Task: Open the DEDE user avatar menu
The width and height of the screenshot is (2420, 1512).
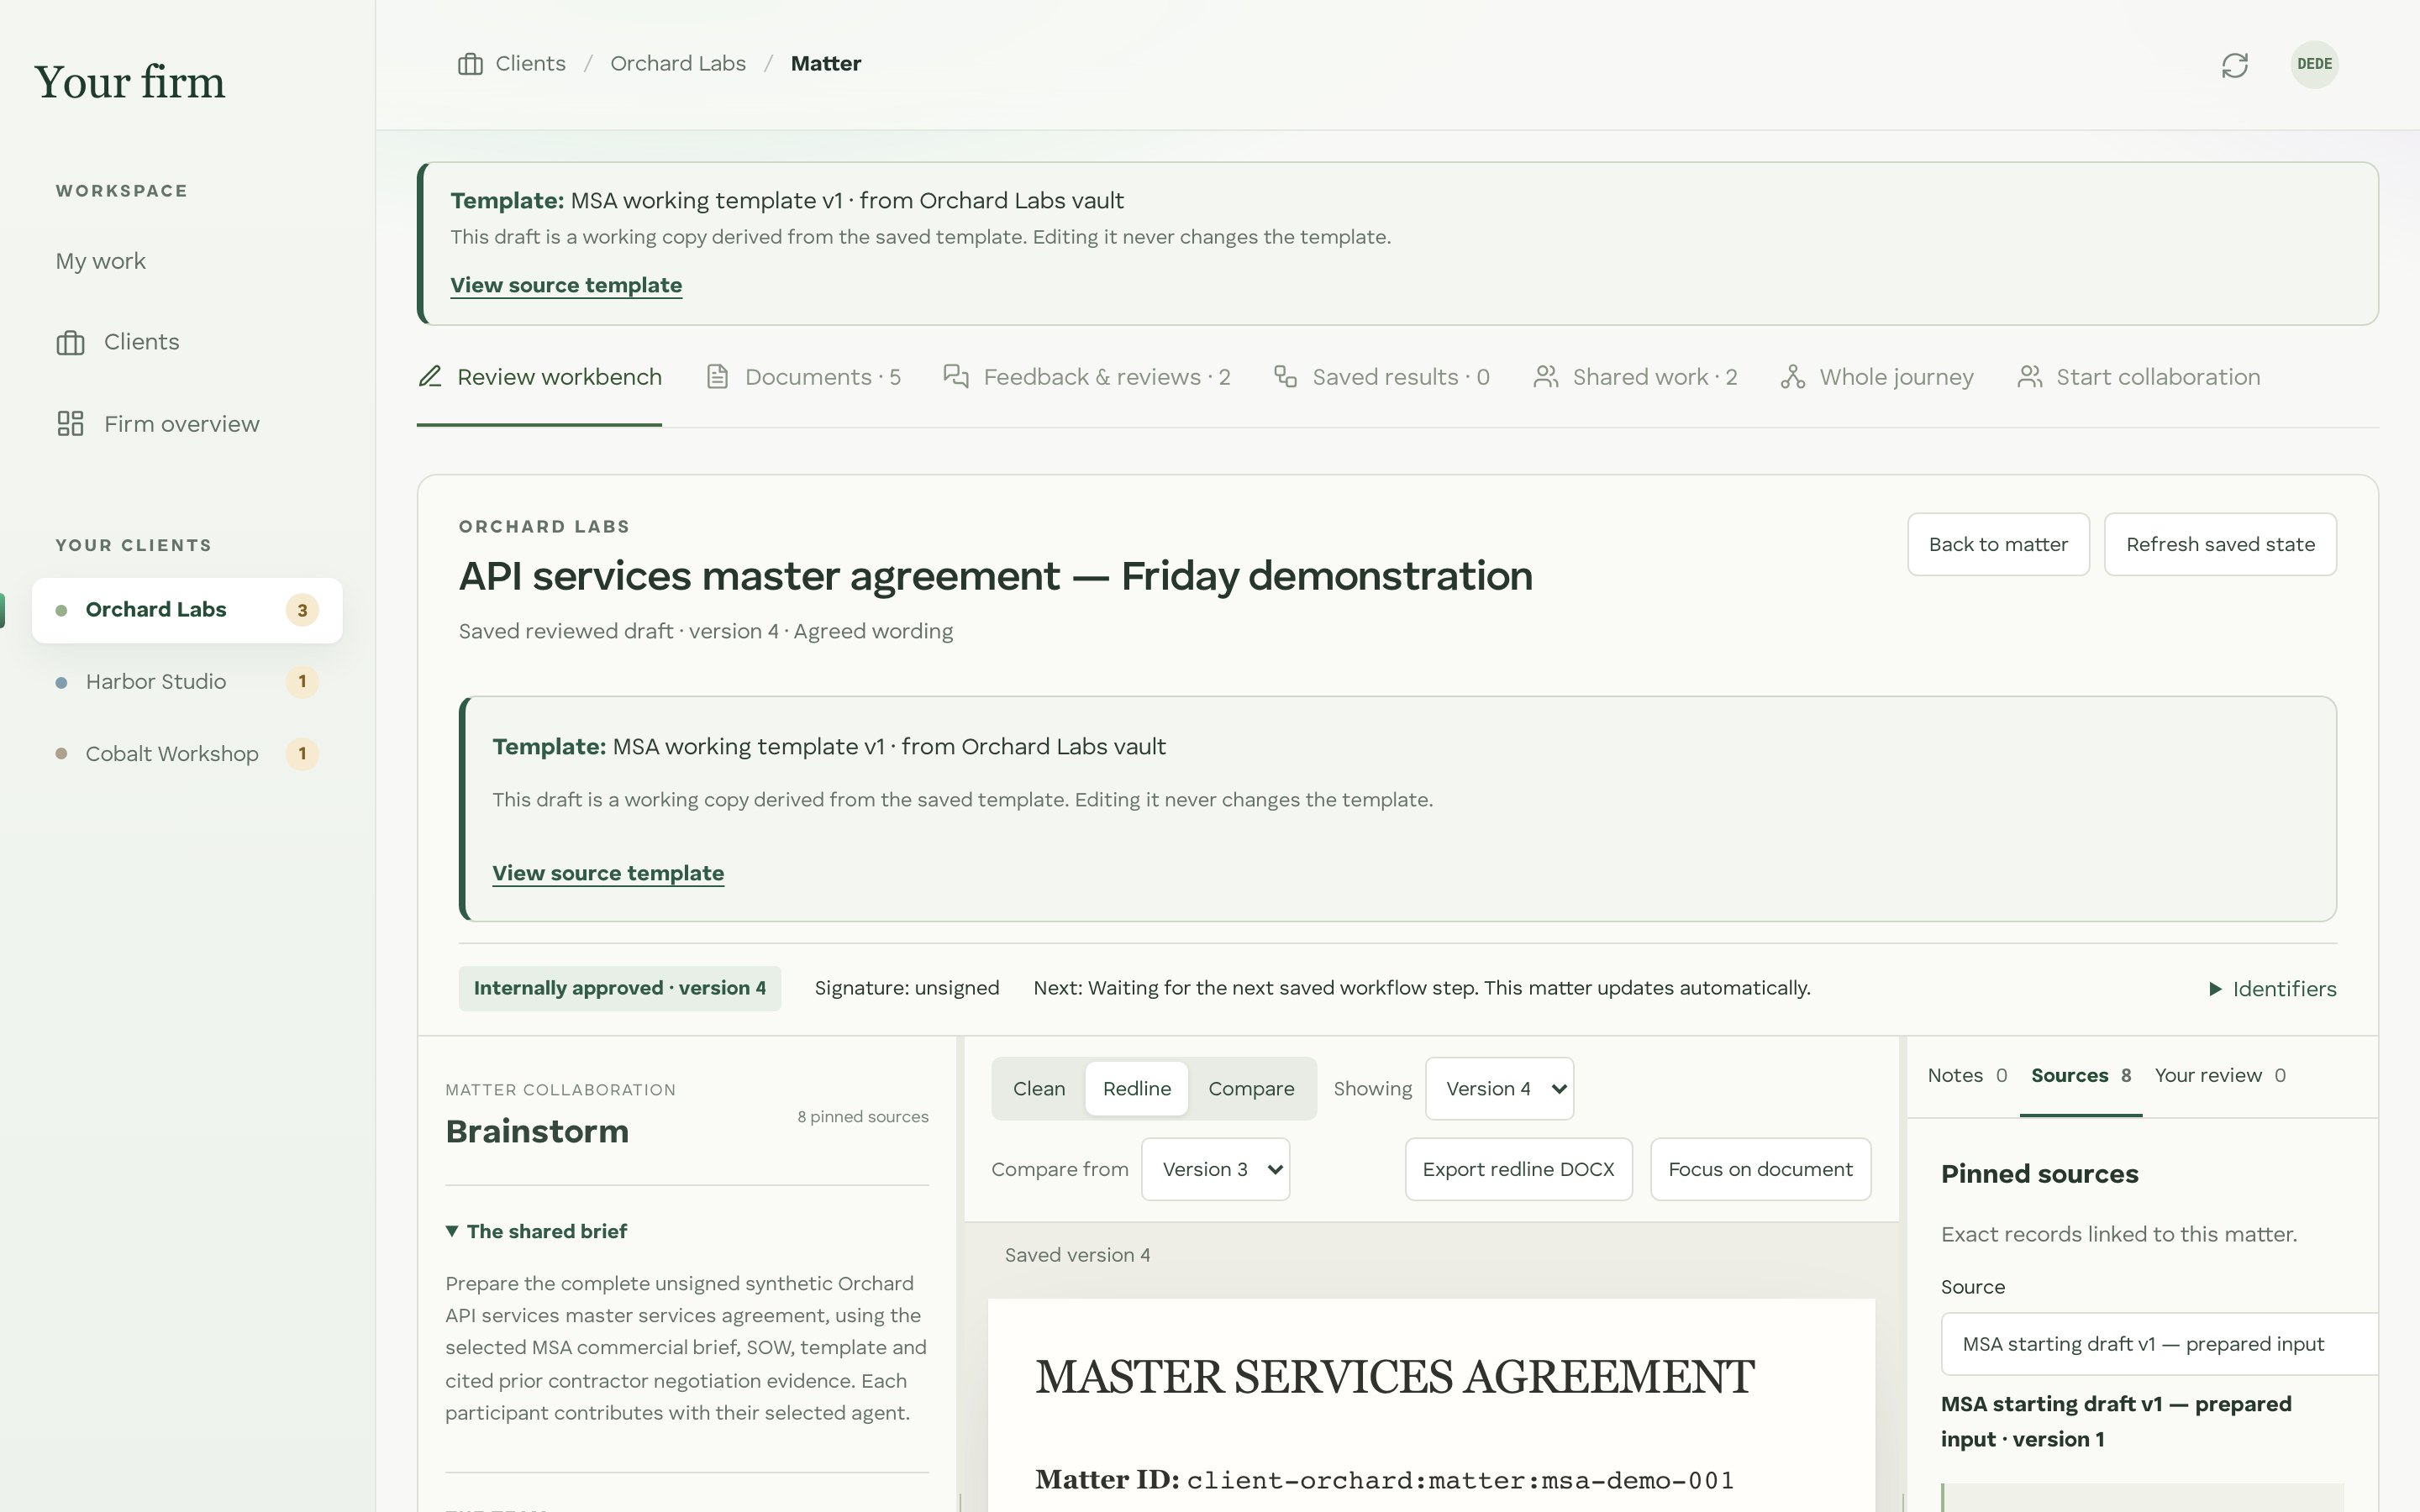Action: [x=2314, y=64]
